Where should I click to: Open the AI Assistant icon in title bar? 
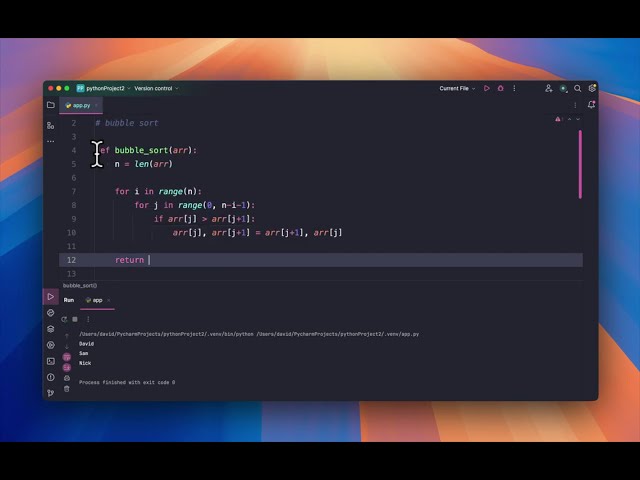coord(563,88)
